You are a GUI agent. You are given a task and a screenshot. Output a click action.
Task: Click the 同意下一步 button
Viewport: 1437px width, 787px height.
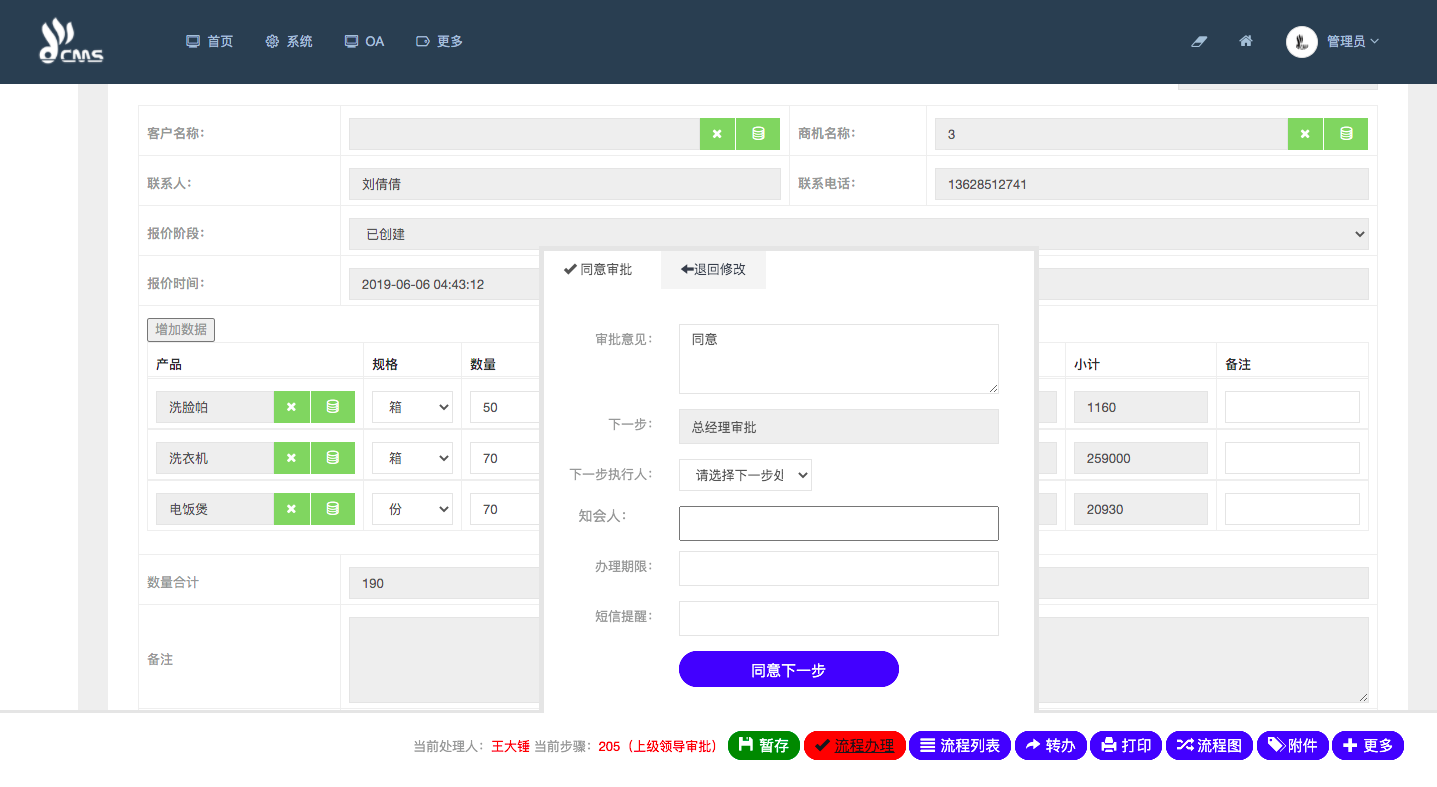coord(788,669)
